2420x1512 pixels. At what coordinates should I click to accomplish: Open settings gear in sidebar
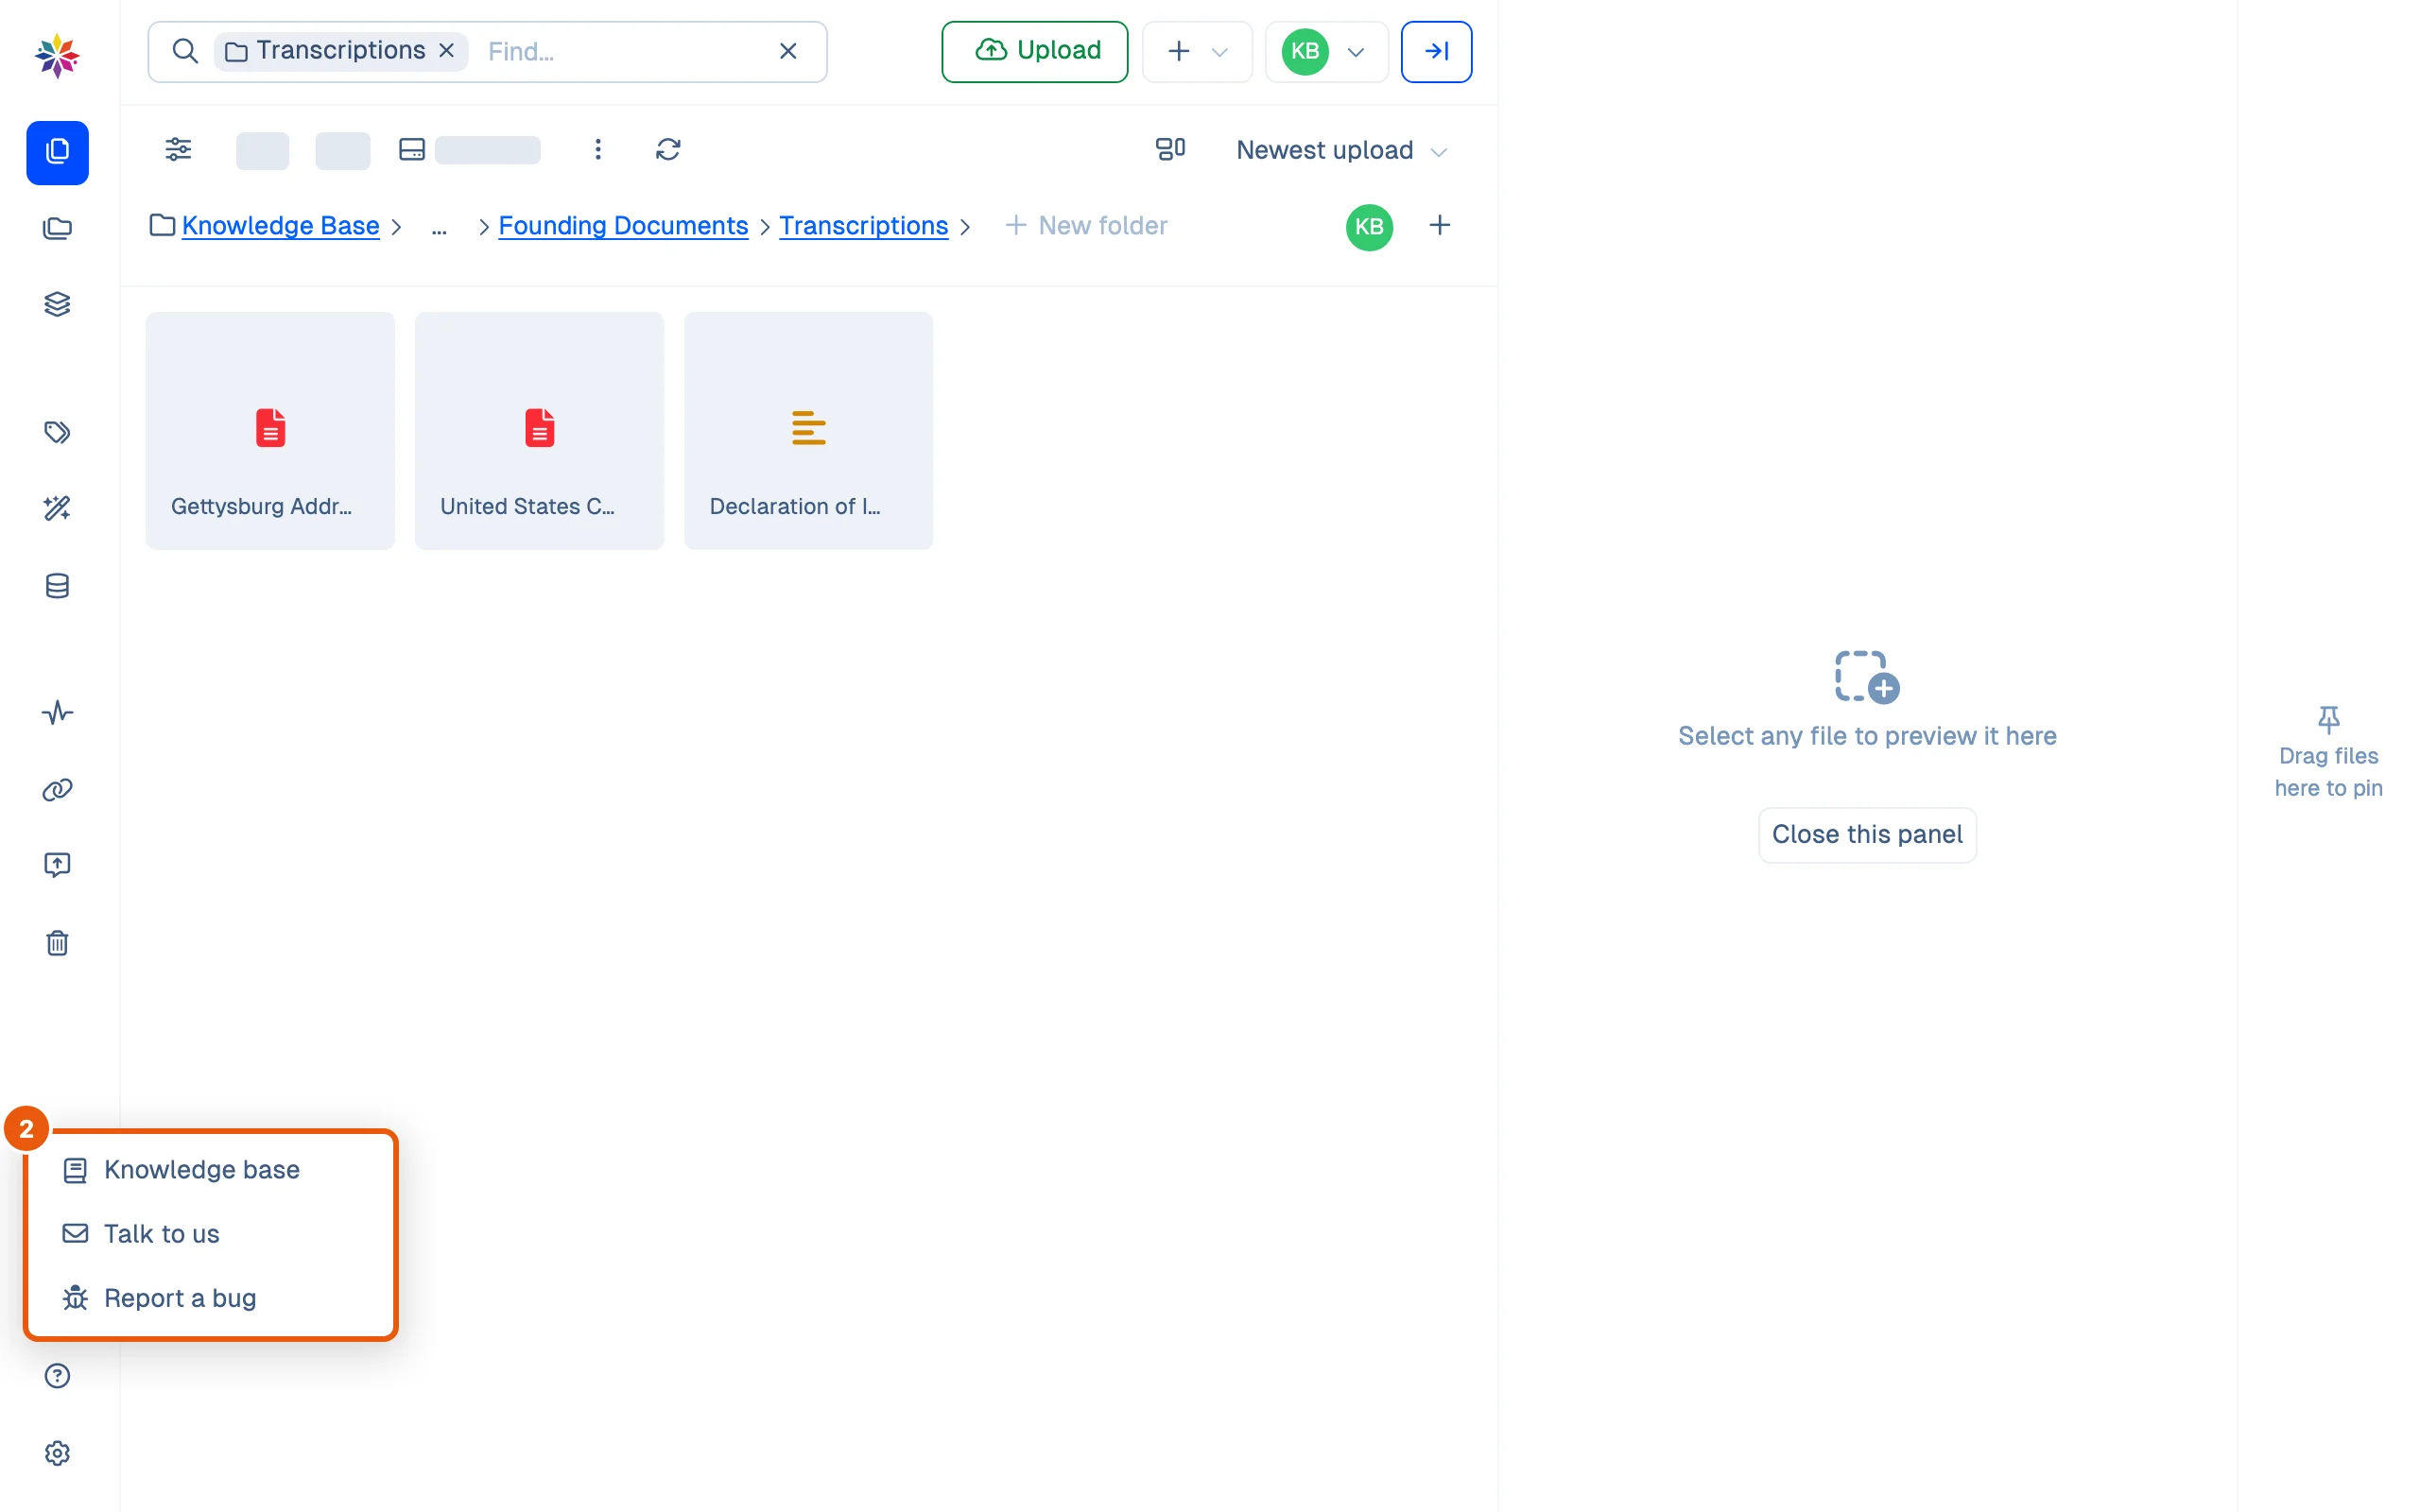click(x=57, y=1453)
